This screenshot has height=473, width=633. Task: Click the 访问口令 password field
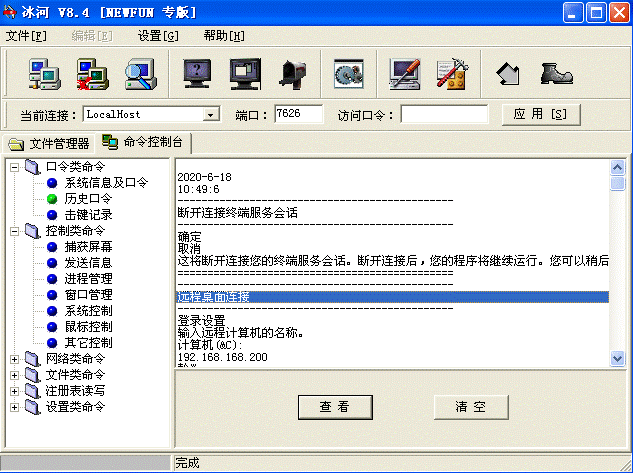444,114
